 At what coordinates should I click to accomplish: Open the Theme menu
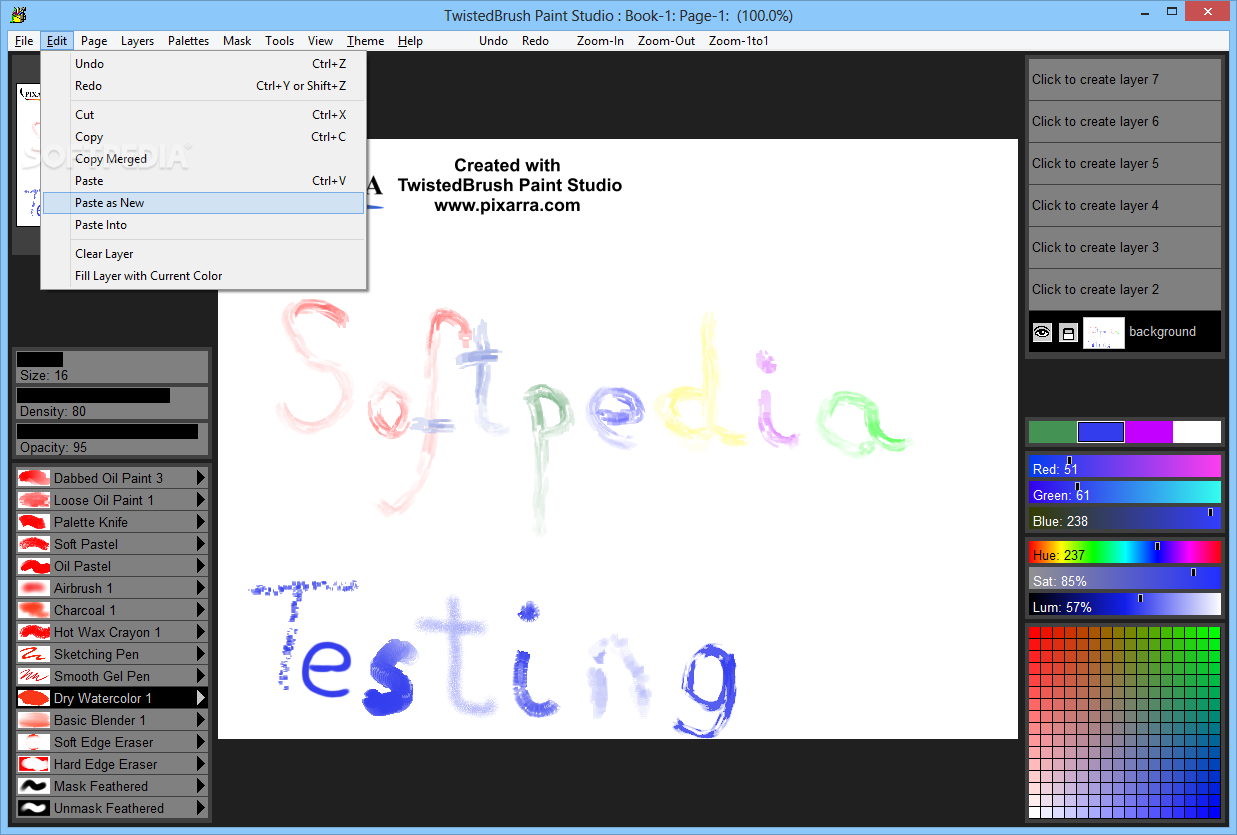[365, 41]
